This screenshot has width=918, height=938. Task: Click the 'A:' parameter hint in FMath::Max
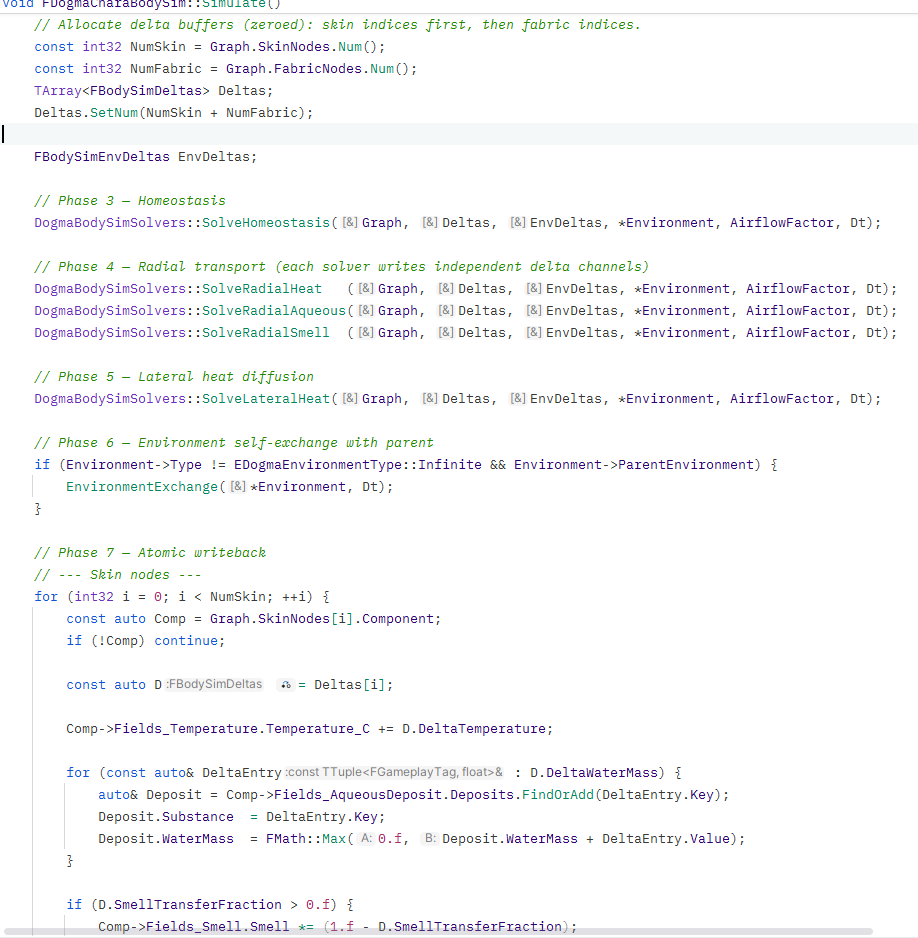tap(366, 839)
